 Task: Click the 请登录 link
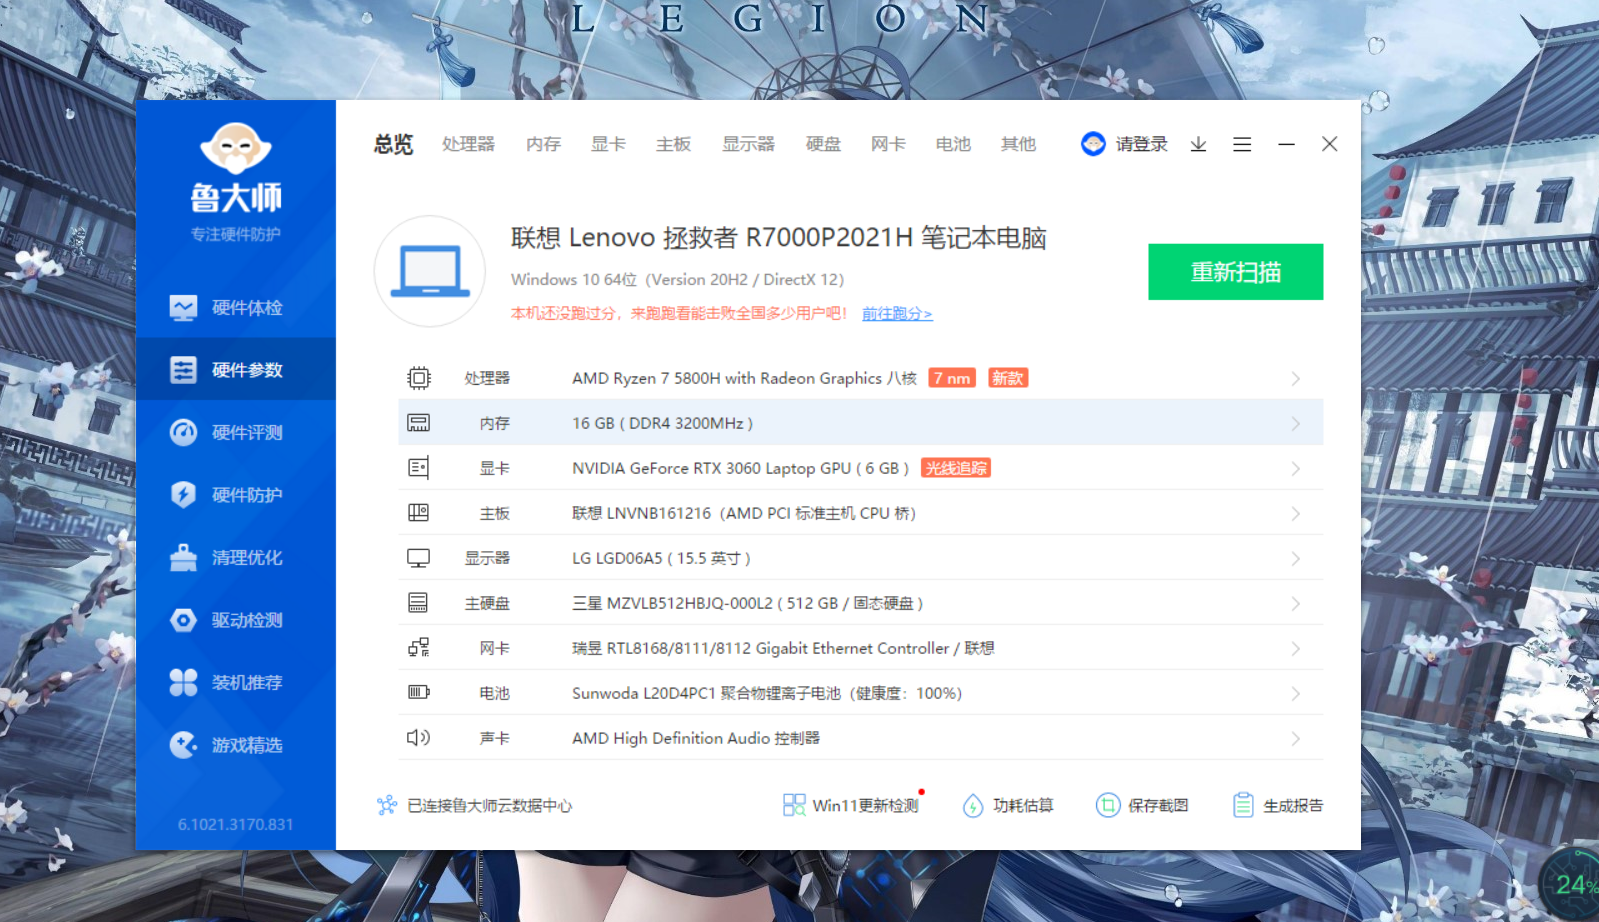pyautogui.click(x=1141, y=144)
